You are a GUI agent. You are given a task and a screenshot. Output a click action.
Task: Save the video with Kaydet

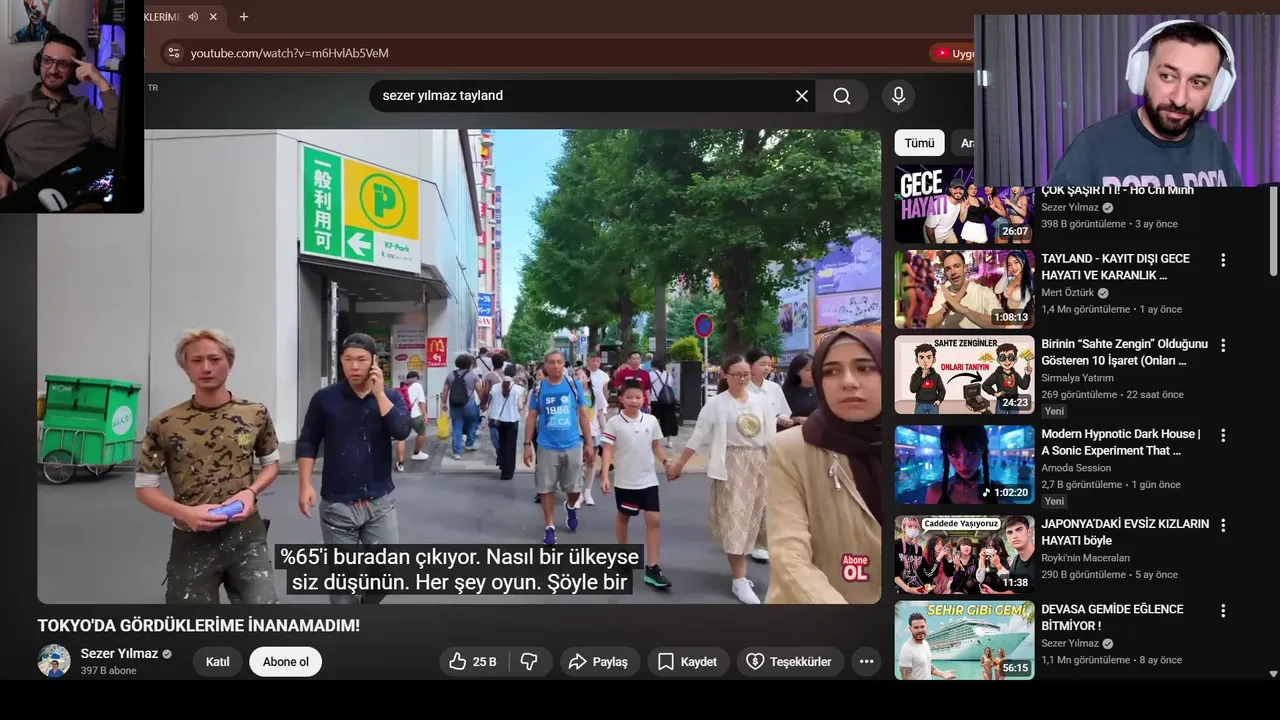[687, 662]
